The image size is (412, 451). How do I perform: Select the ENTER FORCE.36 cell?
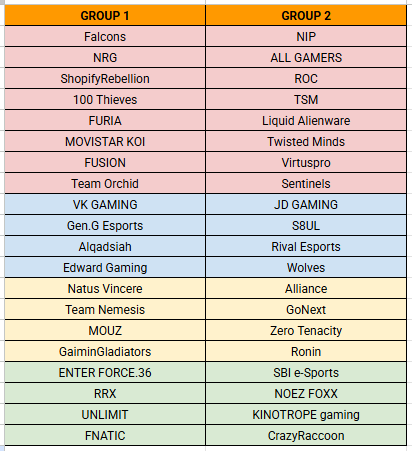[105, 372]
